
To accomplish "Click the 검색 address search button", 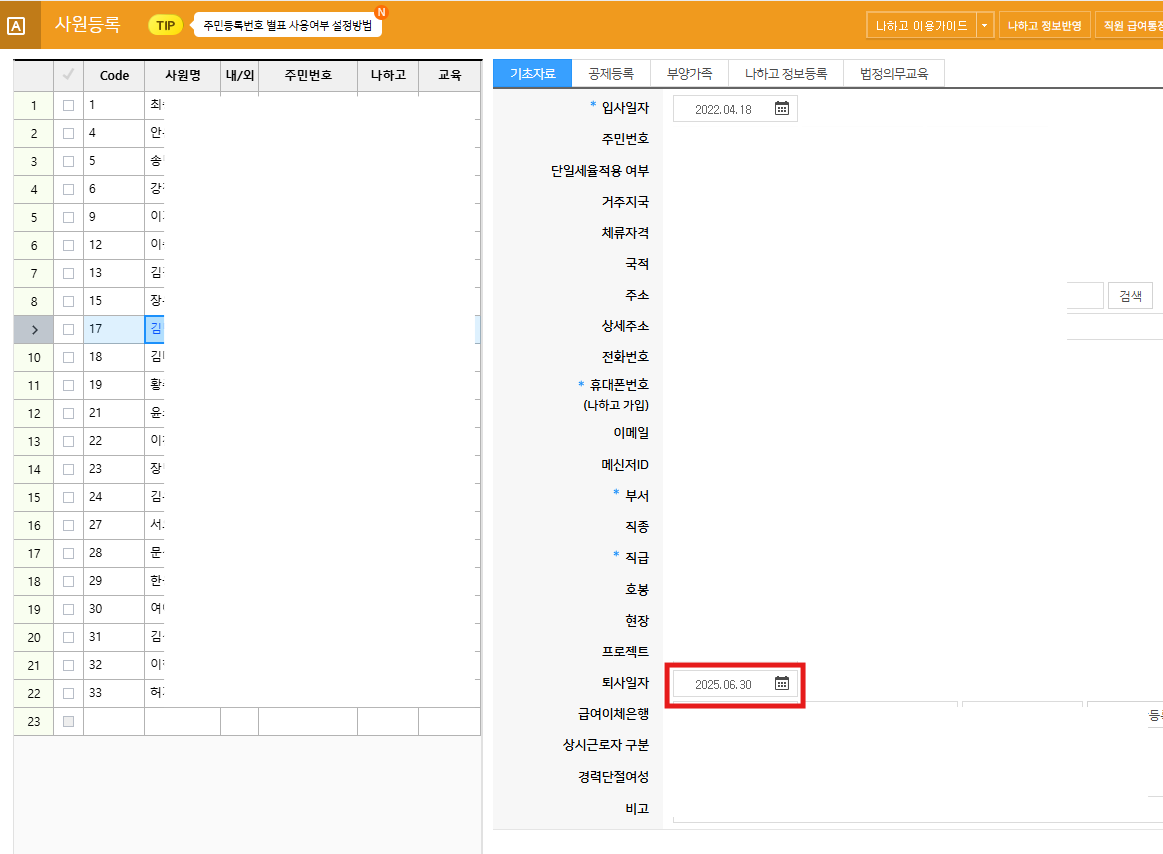I will tap(1130, 295).
